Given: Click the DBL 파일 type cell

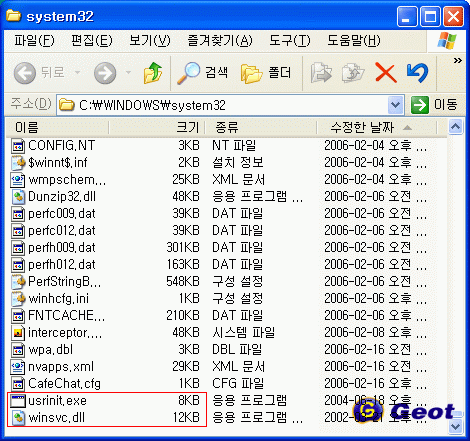Looking at the screenshot, I should point(237,350).
